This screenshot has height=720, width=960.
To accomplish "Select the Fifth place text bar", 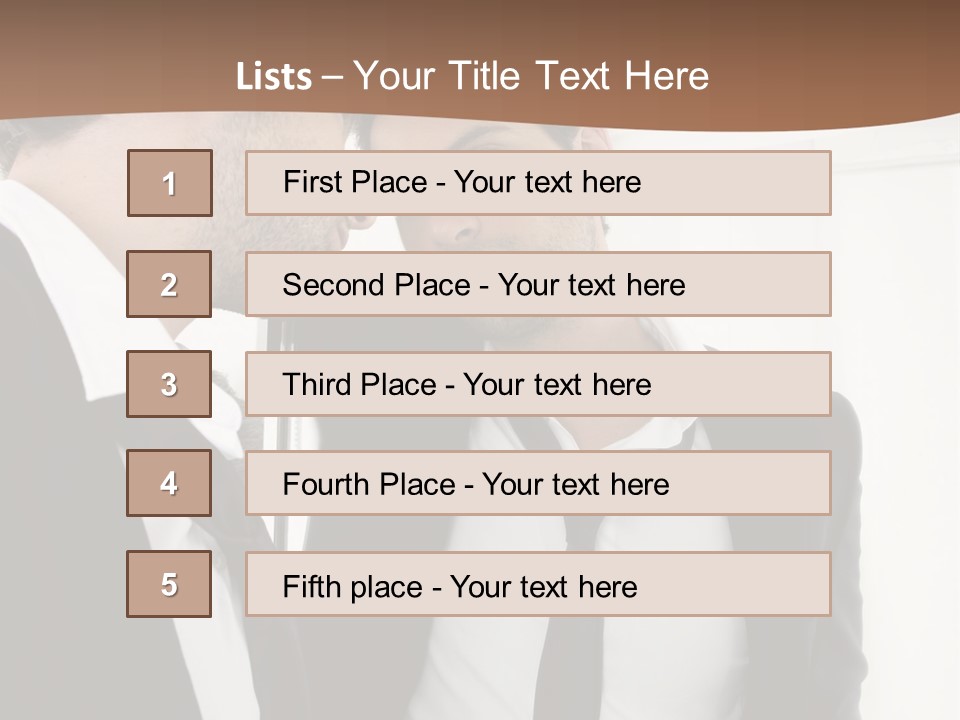I will [538, 584].
